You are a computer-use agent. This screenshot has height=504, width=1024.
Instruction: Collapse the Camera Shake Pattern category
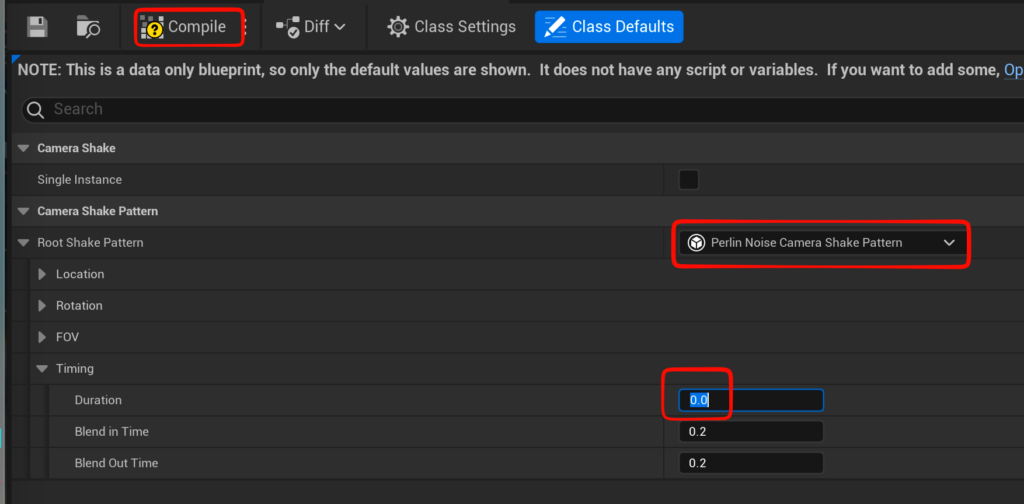click(23, 211)
